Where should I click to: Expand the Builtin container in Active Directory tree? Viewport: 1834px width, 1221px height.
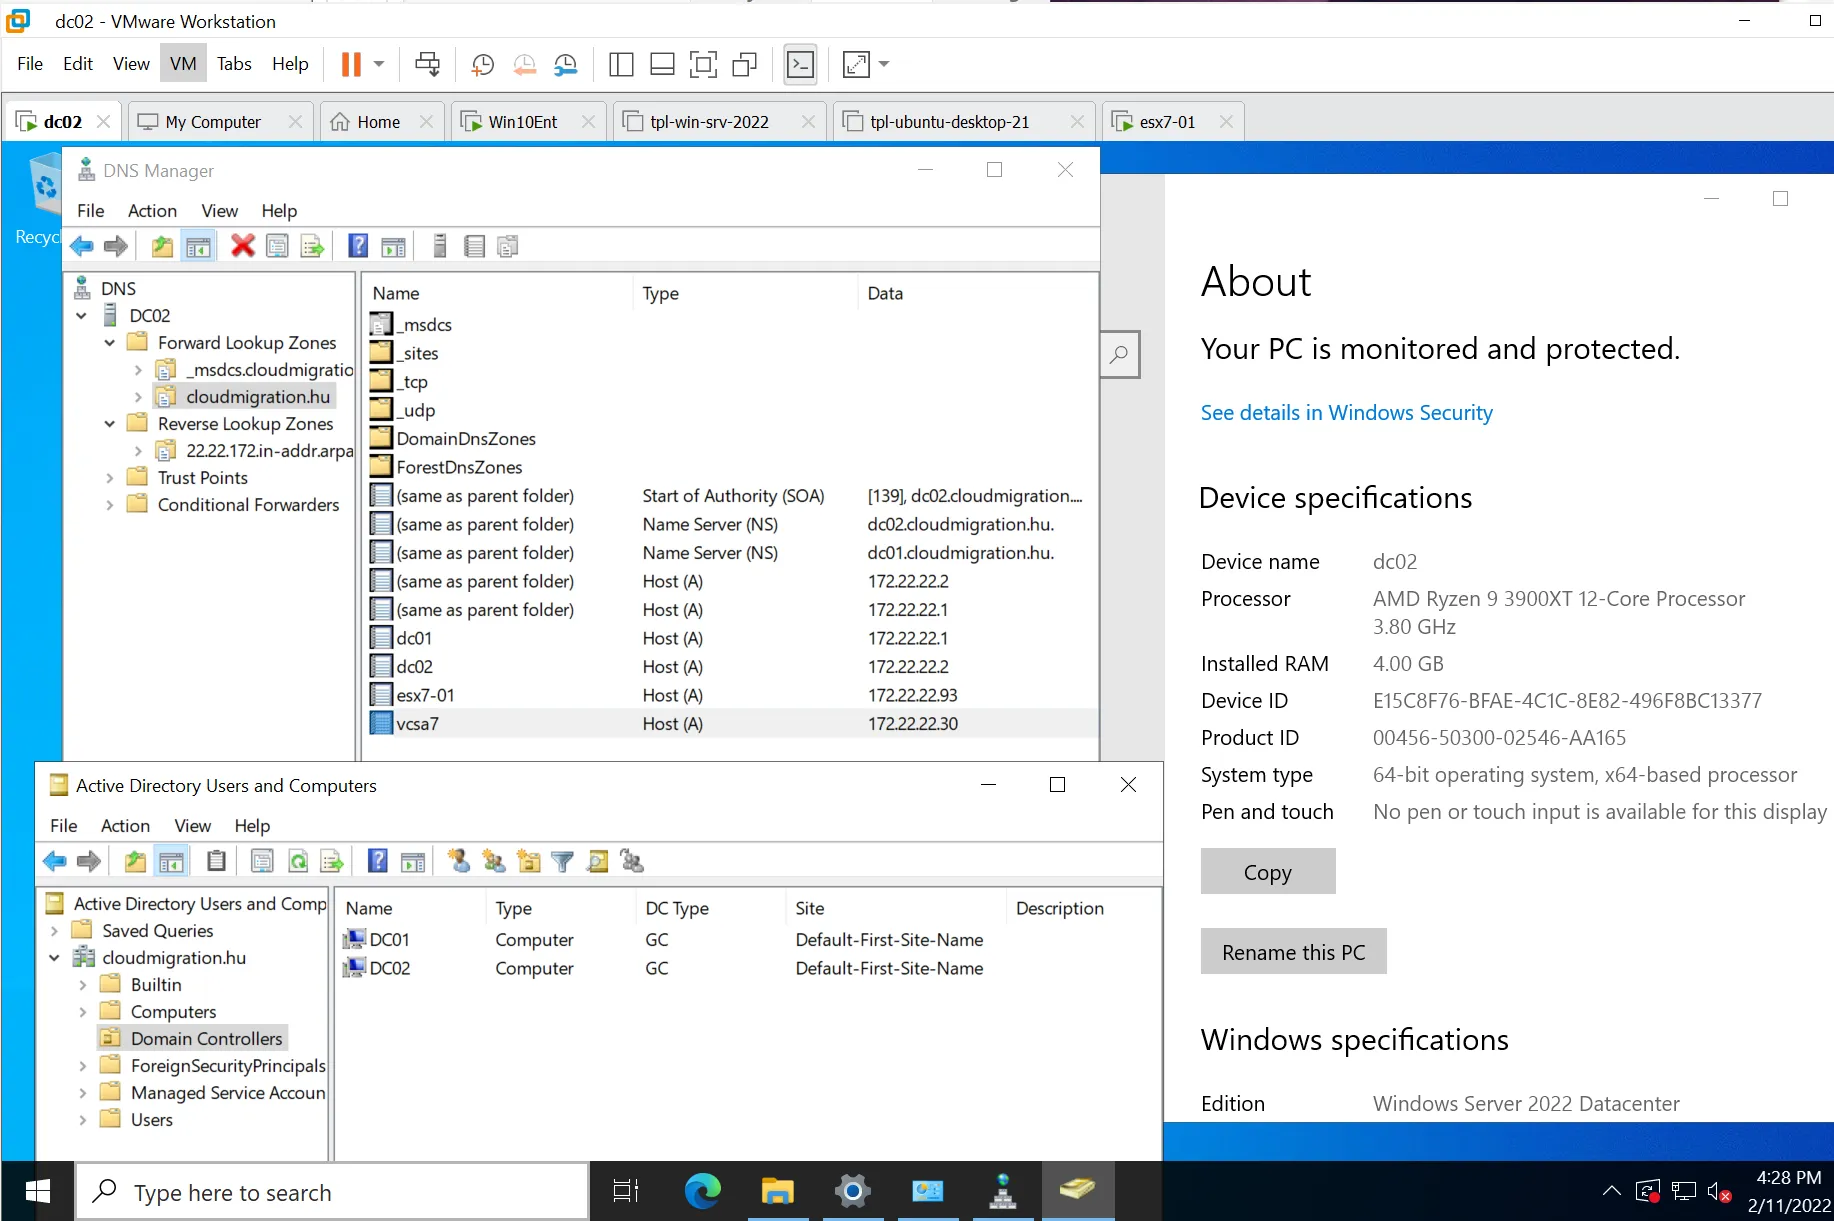coord(82,985)
